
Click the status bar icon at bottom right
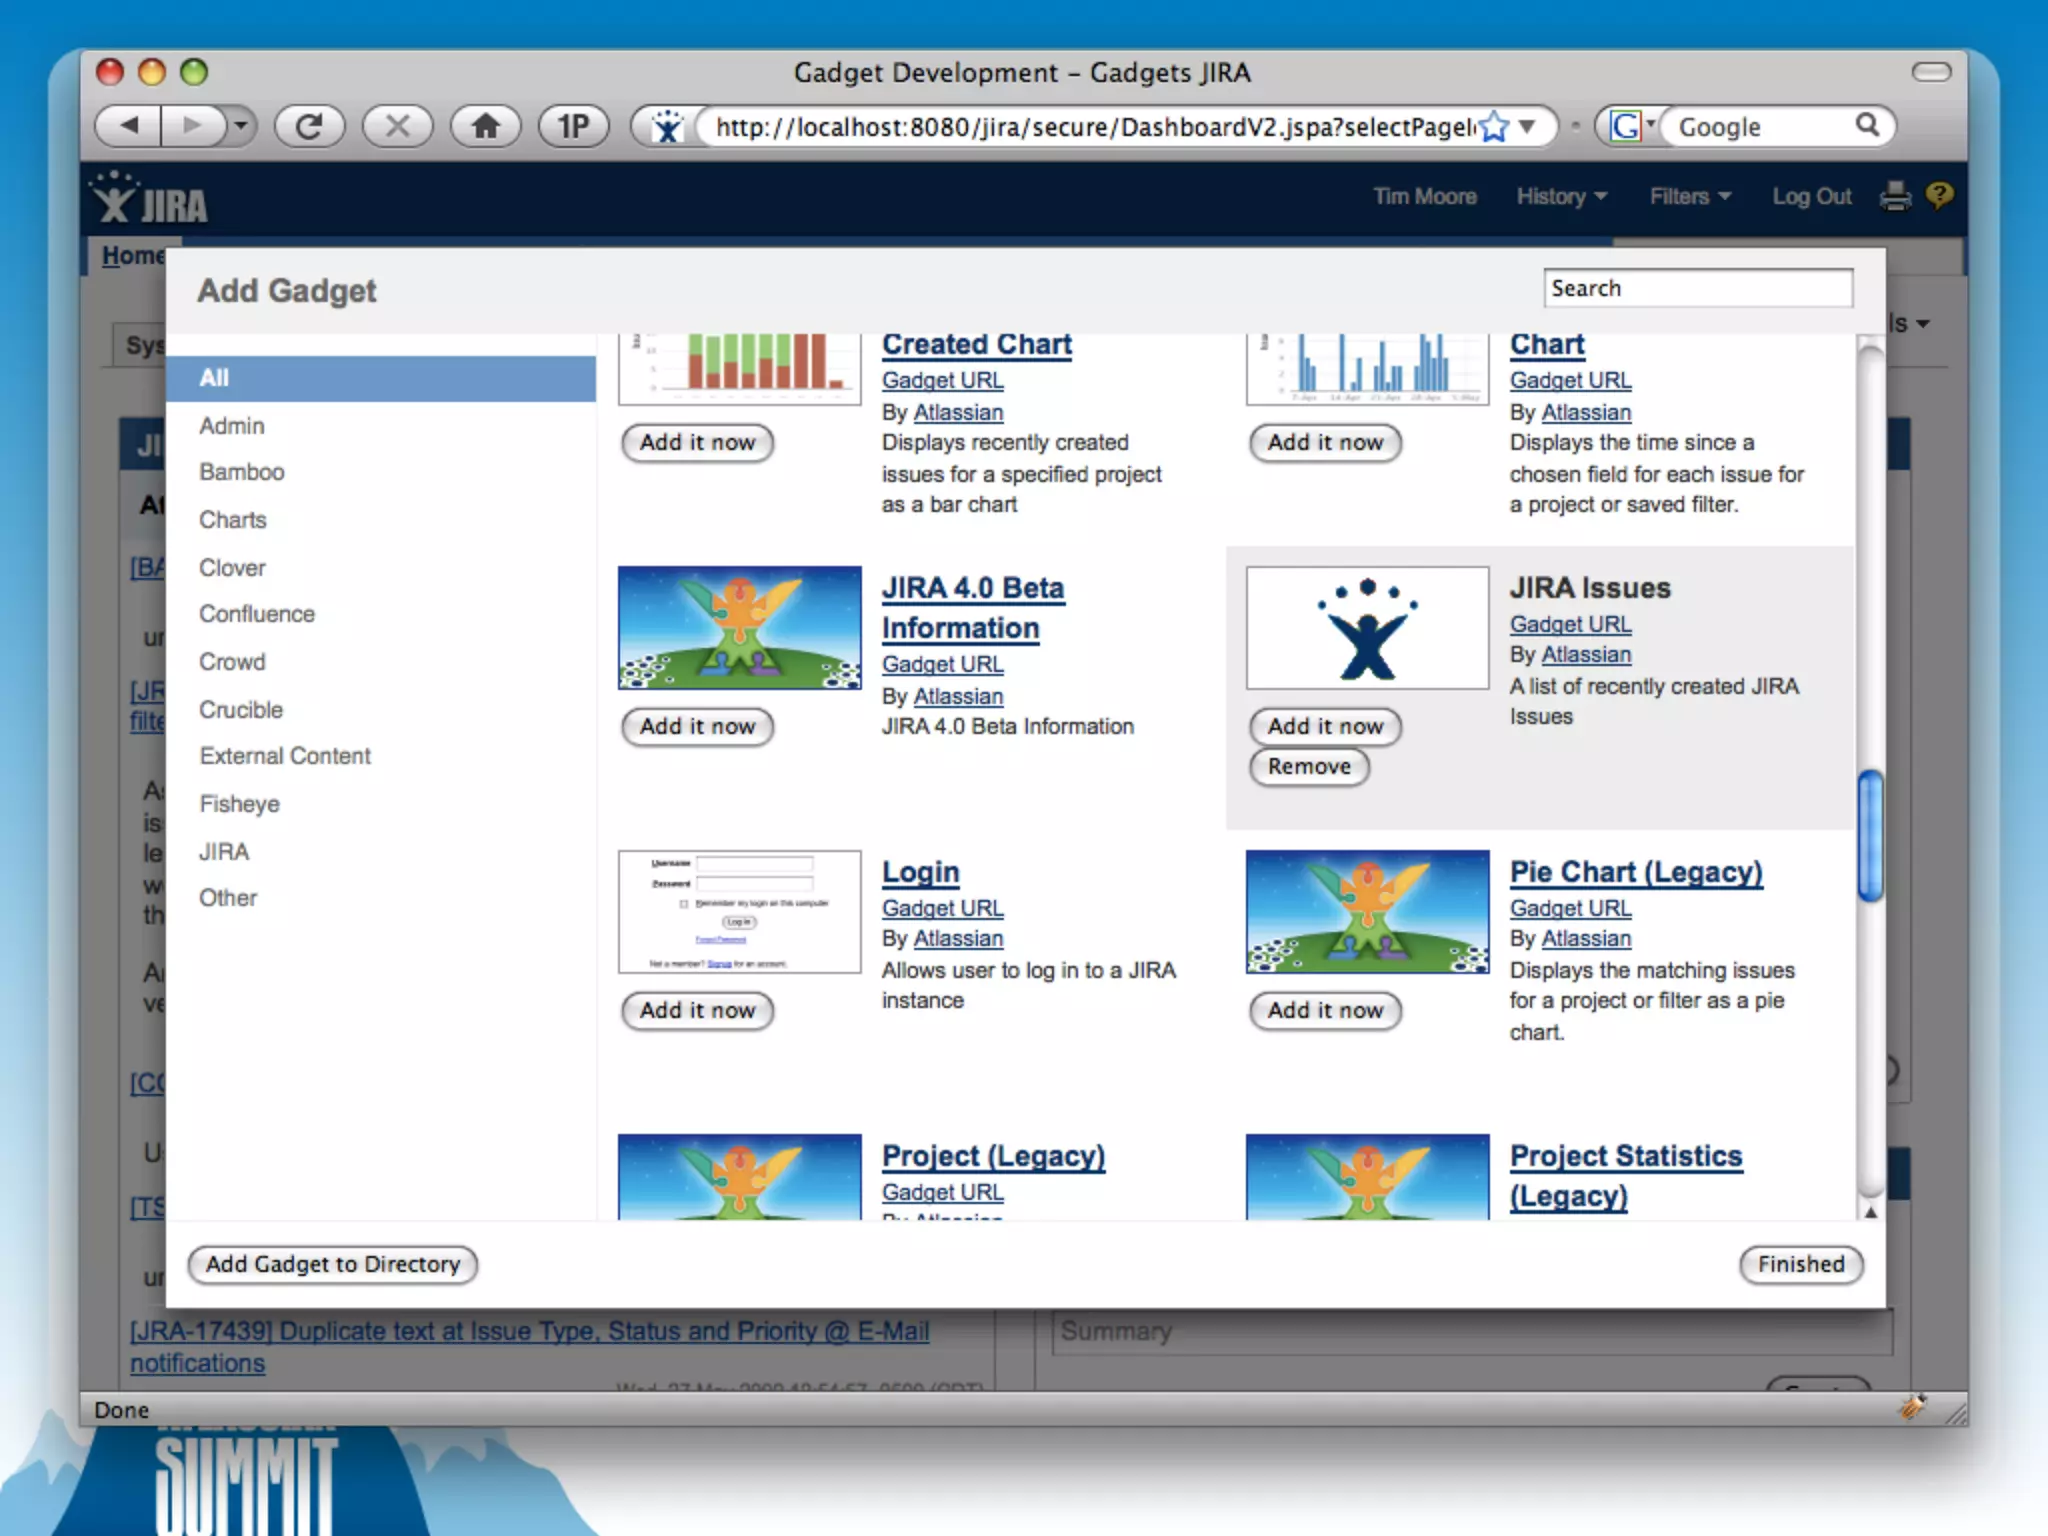click(1913, 1407)
